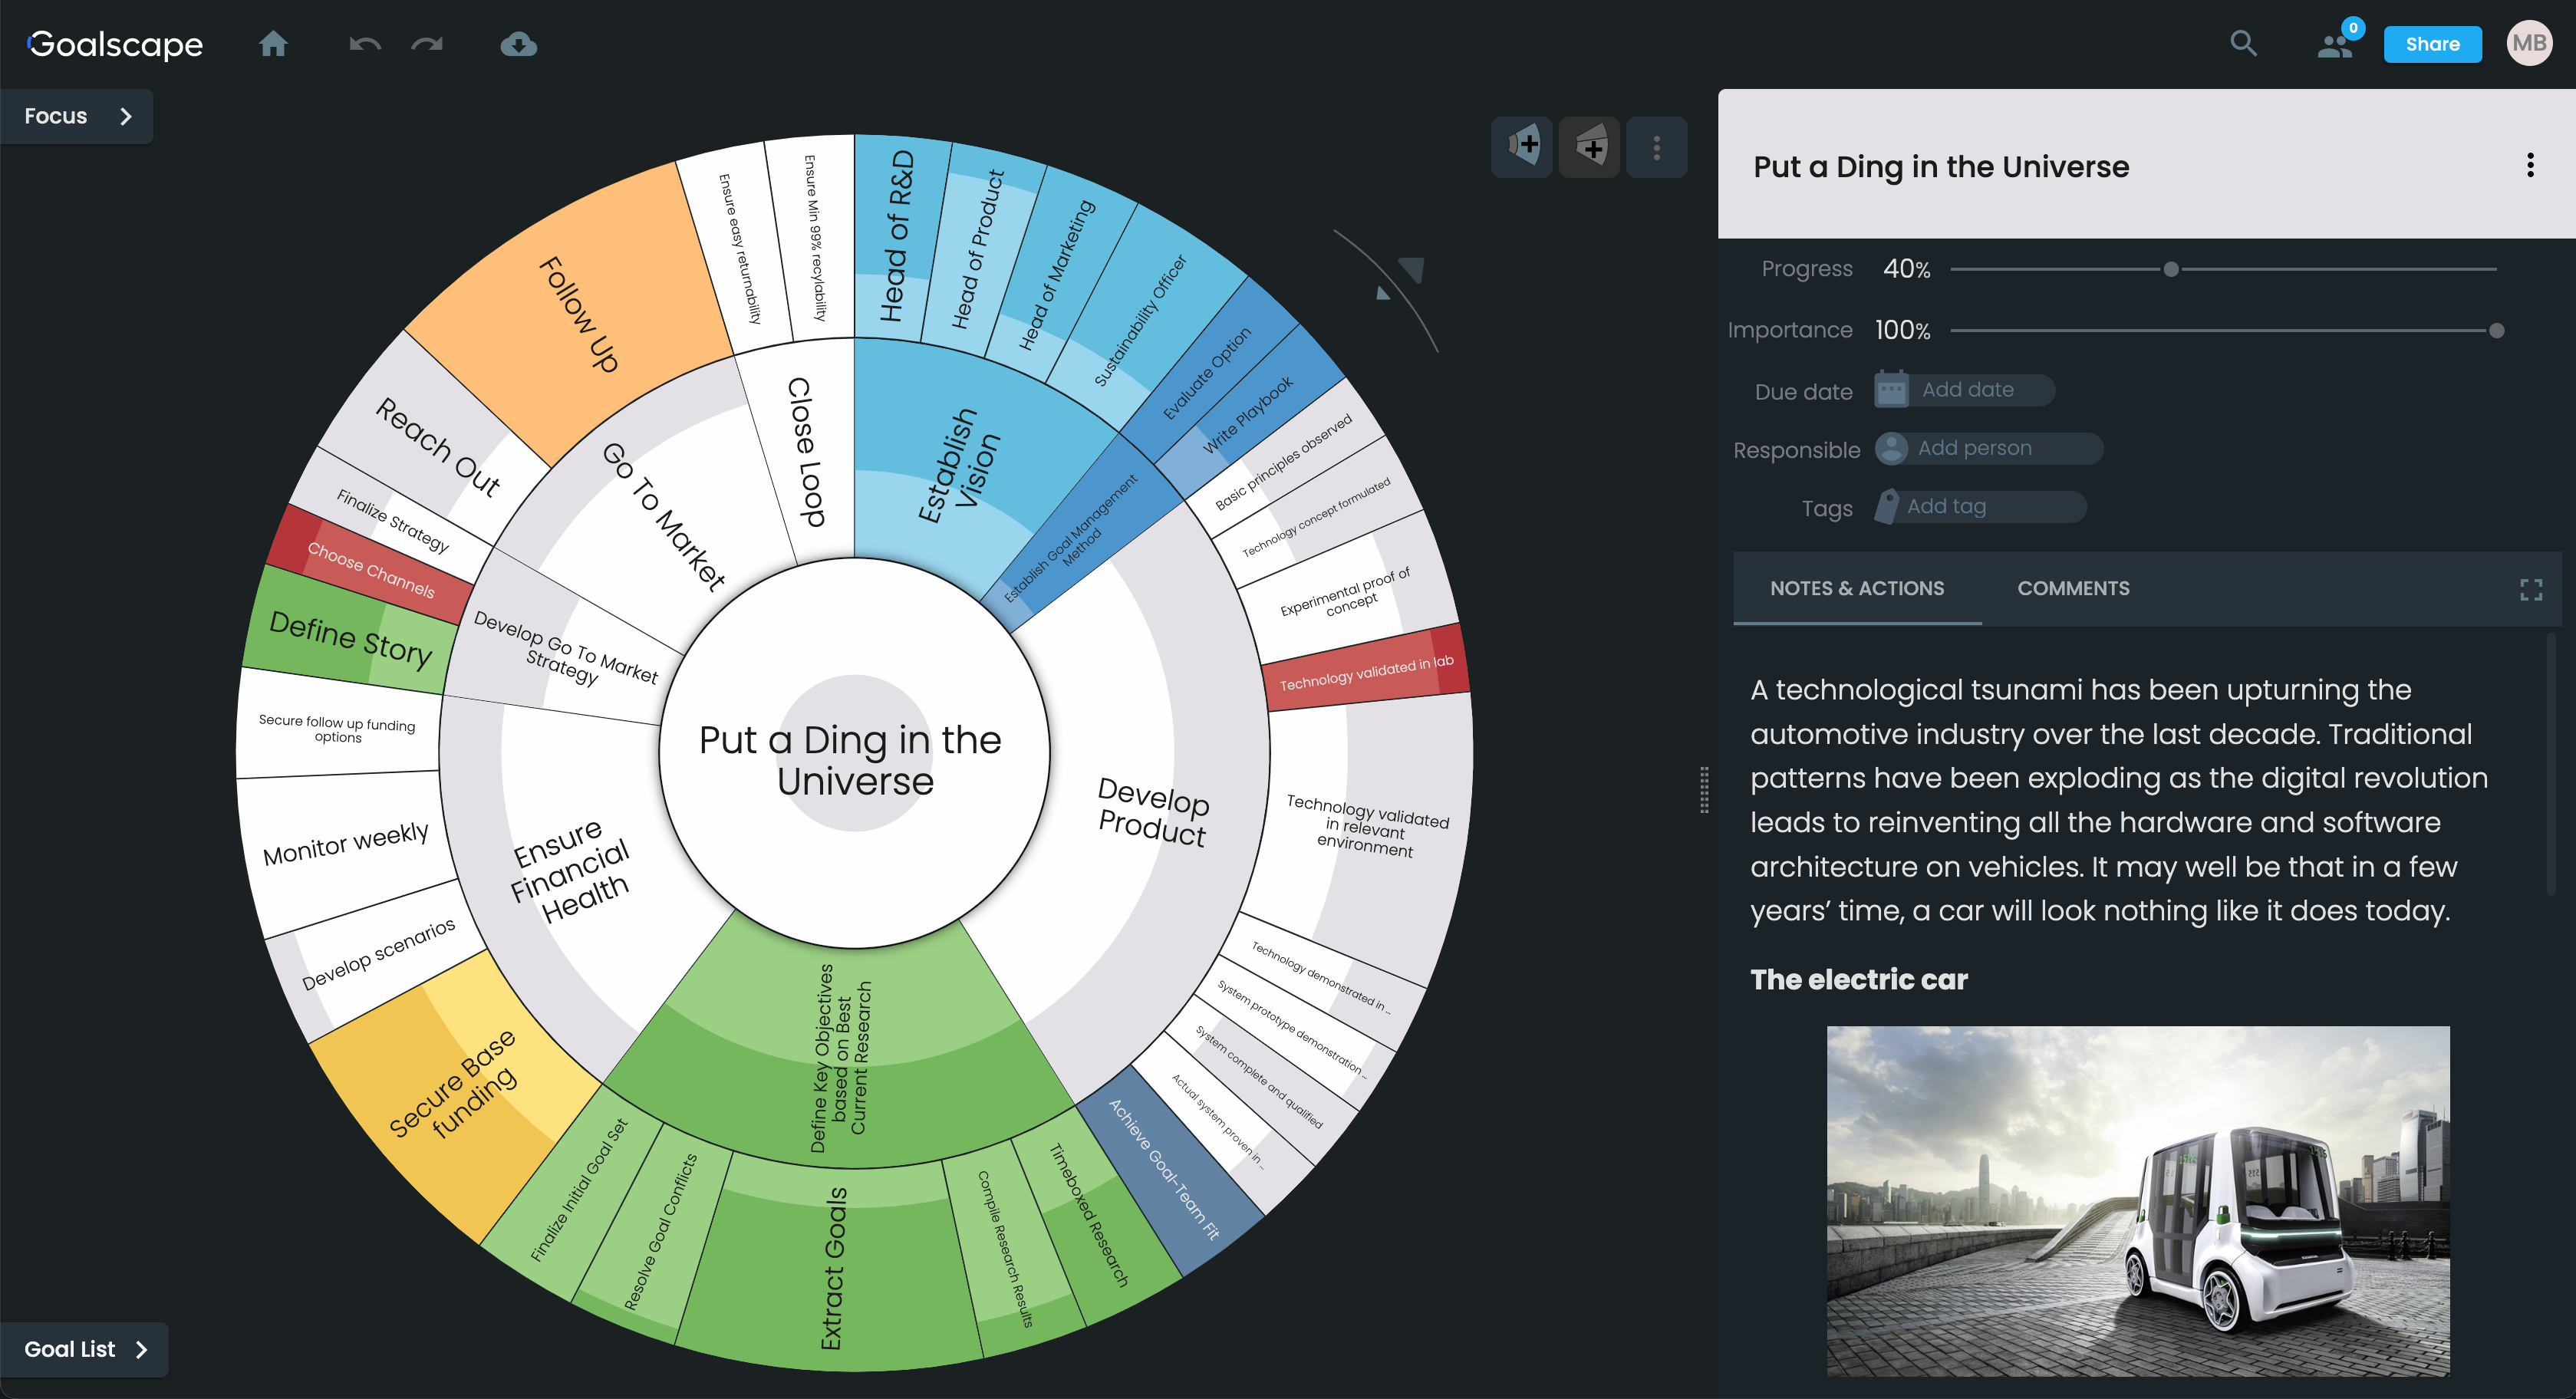Open the view options kebab beside the zoom buttons
Image resolution: width=2576 pixels, height=1399 pixels.
[x=1656, y=146]
